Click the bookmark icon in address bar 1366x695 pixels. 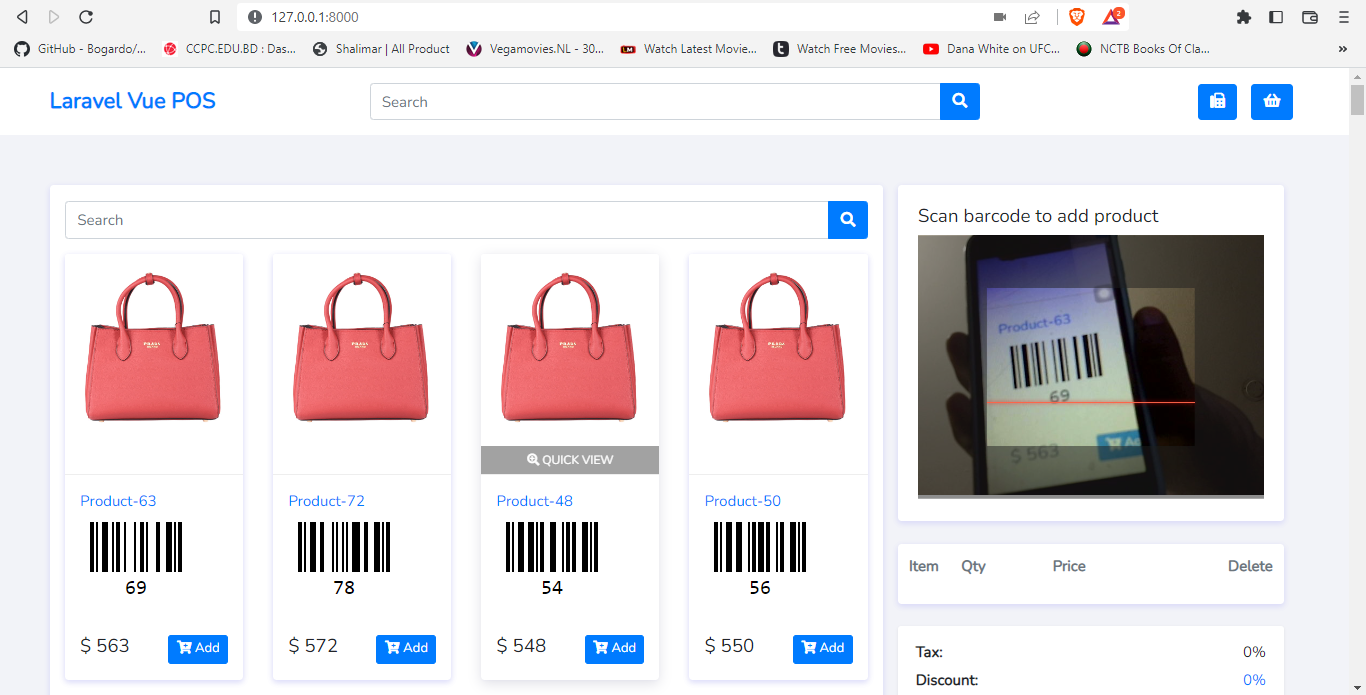[215, 17]
